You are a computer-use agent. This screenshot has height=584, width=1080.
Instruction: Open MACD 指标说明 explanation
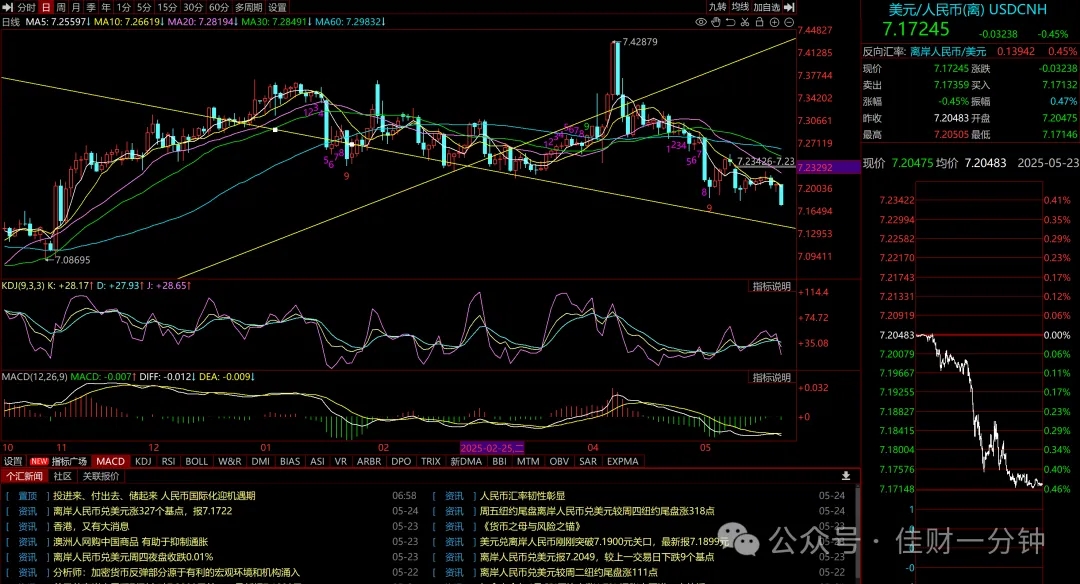point(771,377)
